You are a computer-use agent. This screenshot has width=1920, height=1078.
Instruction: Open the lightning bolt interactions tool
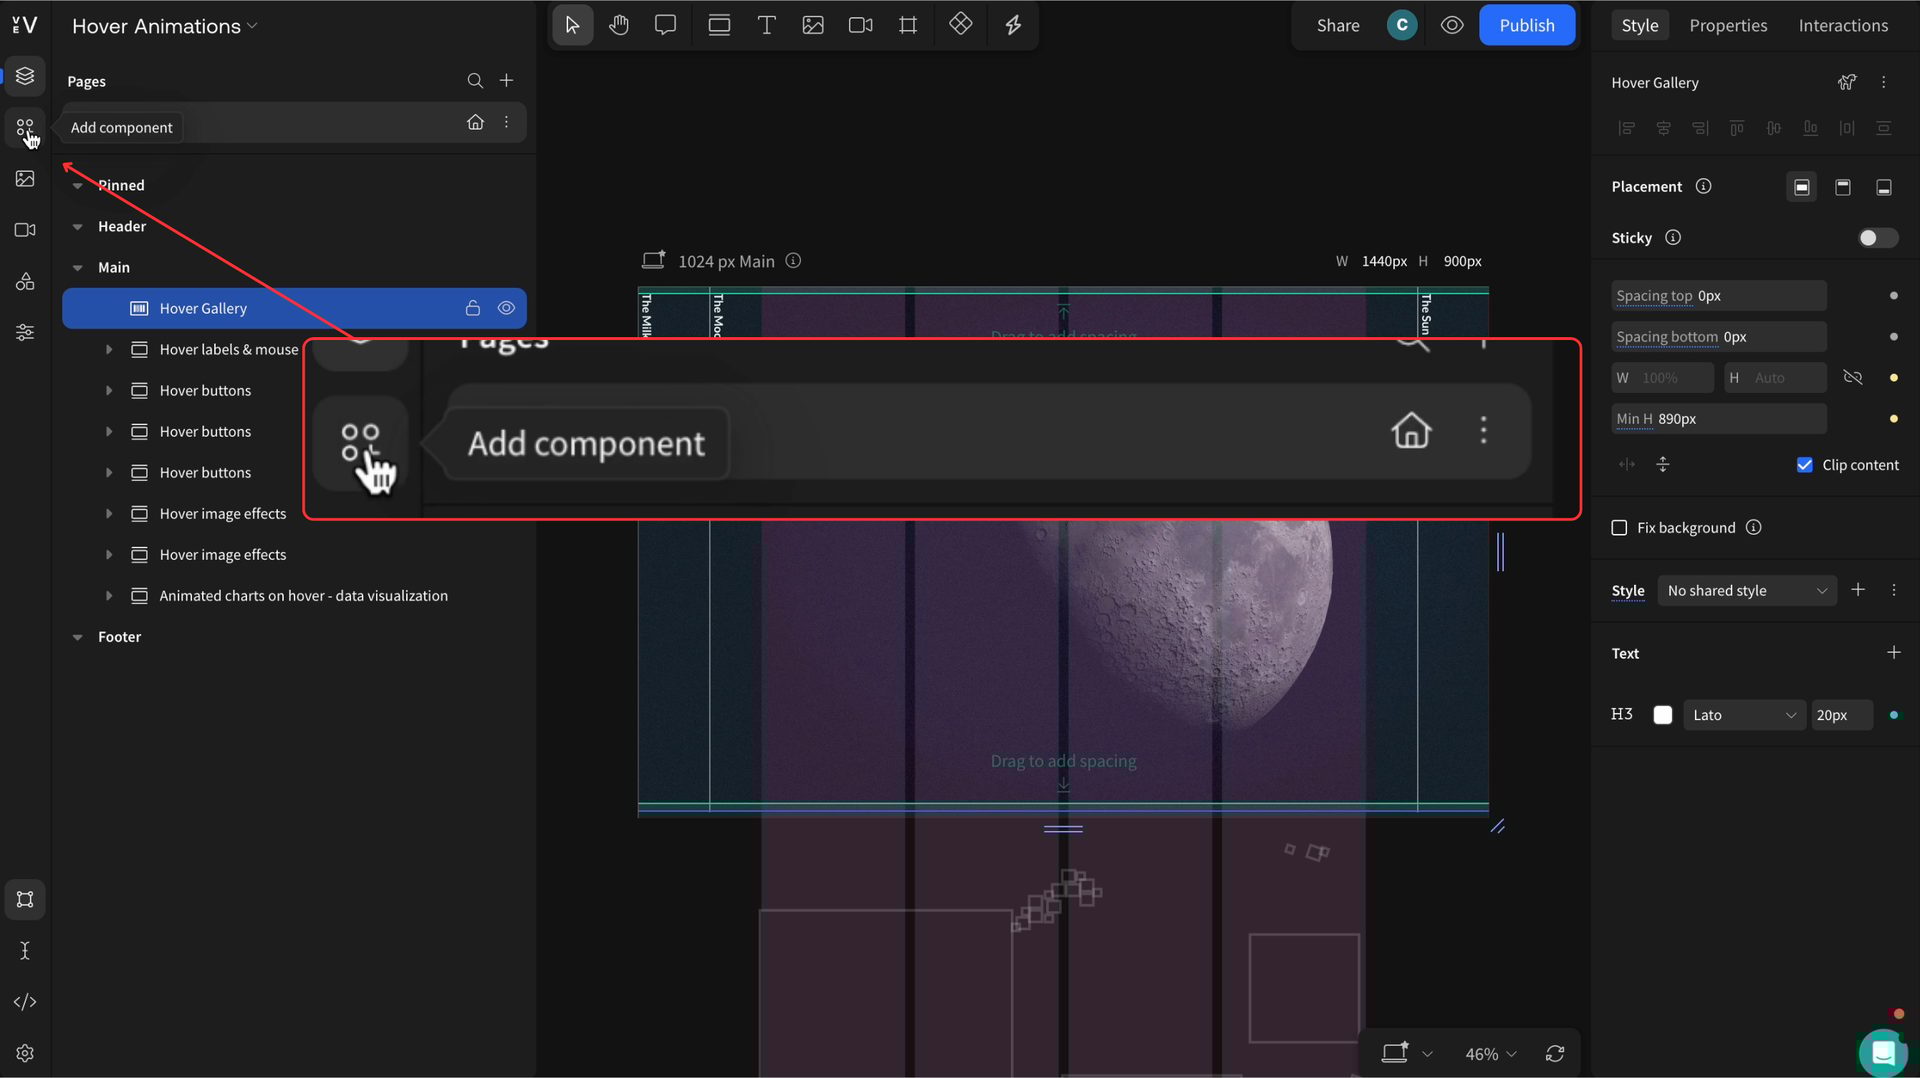(x=1013, y=25)
